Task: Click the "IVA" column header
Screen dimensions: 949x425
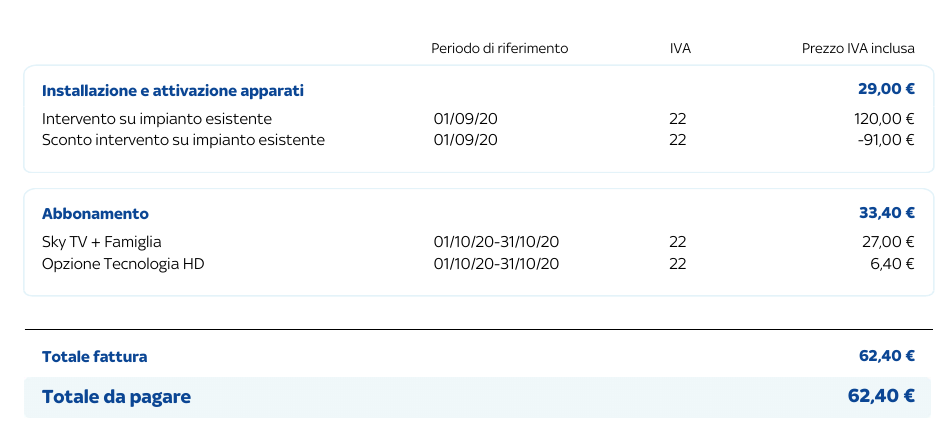Action: click(680, 48)
